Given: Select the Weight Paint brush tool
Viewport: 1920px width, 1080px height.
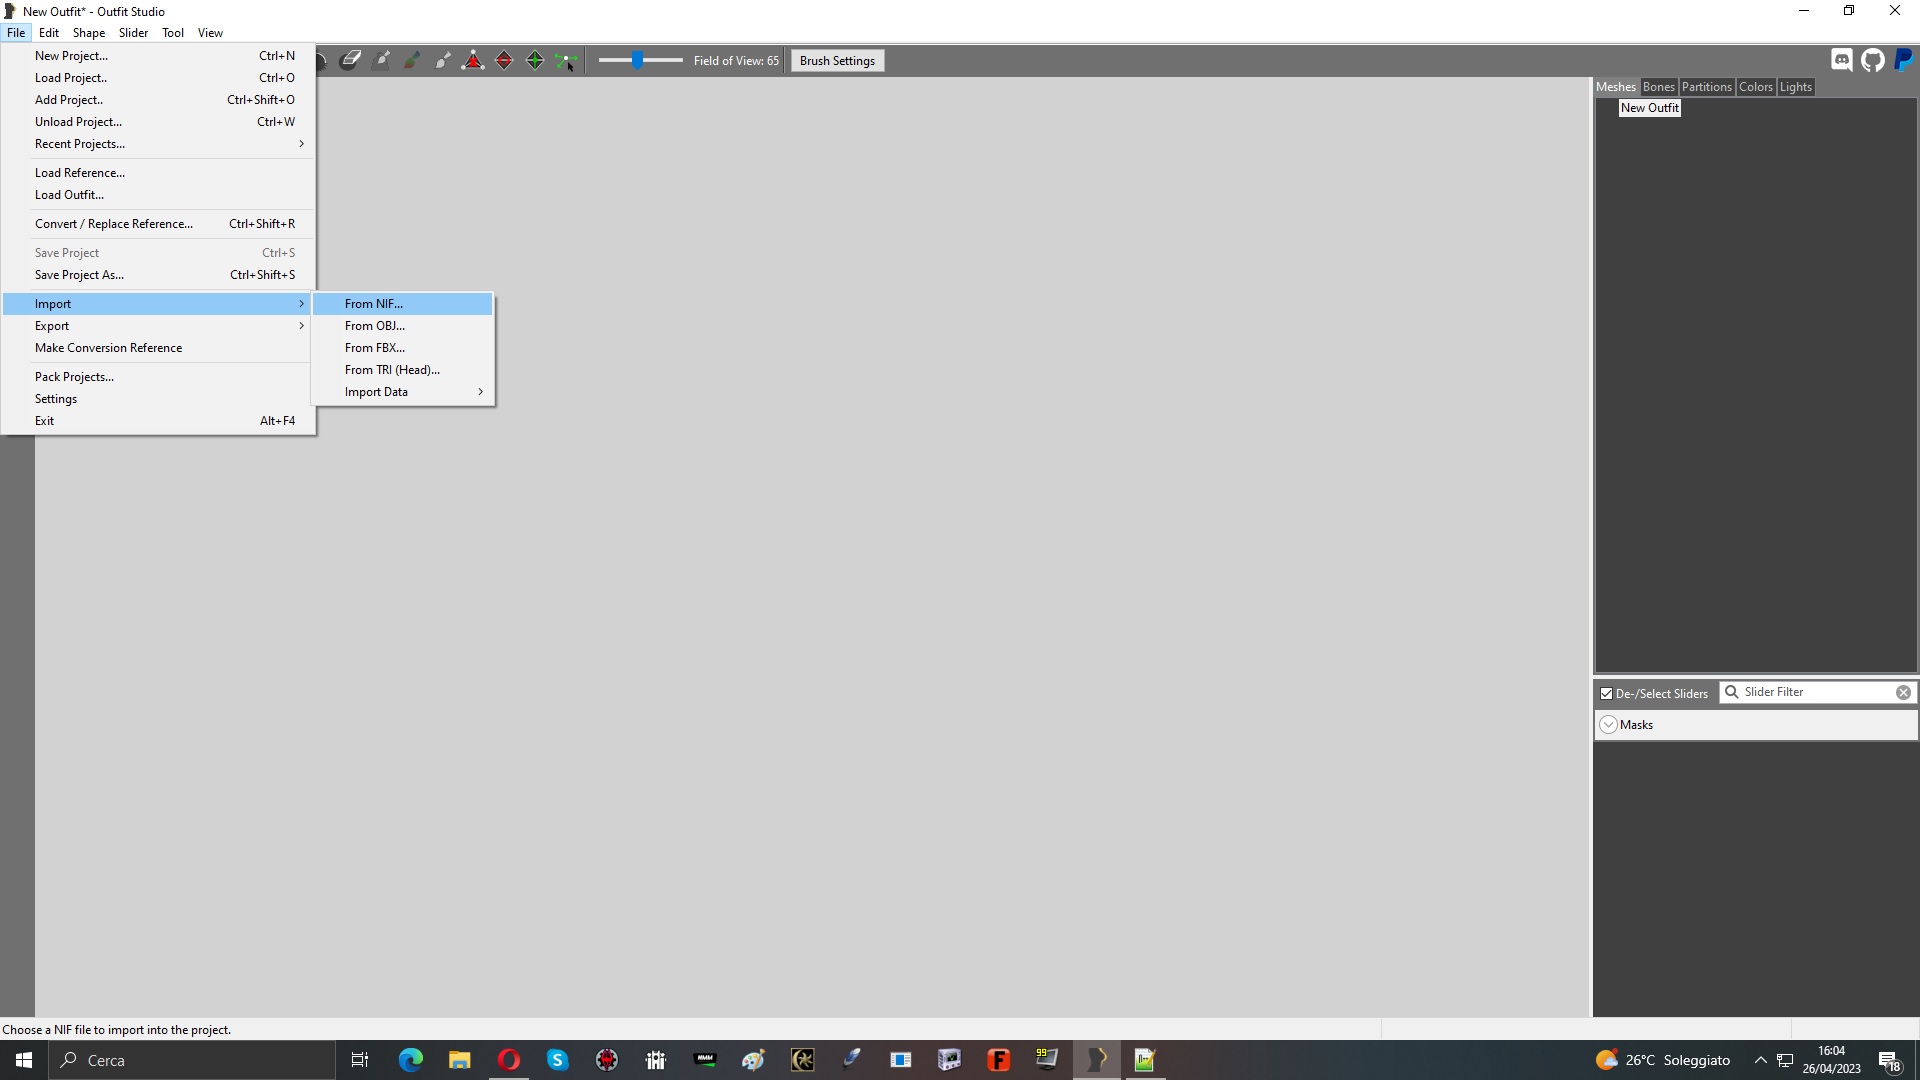Looking at the screenshot, I should pyautogui.click(x=381, y=61).
